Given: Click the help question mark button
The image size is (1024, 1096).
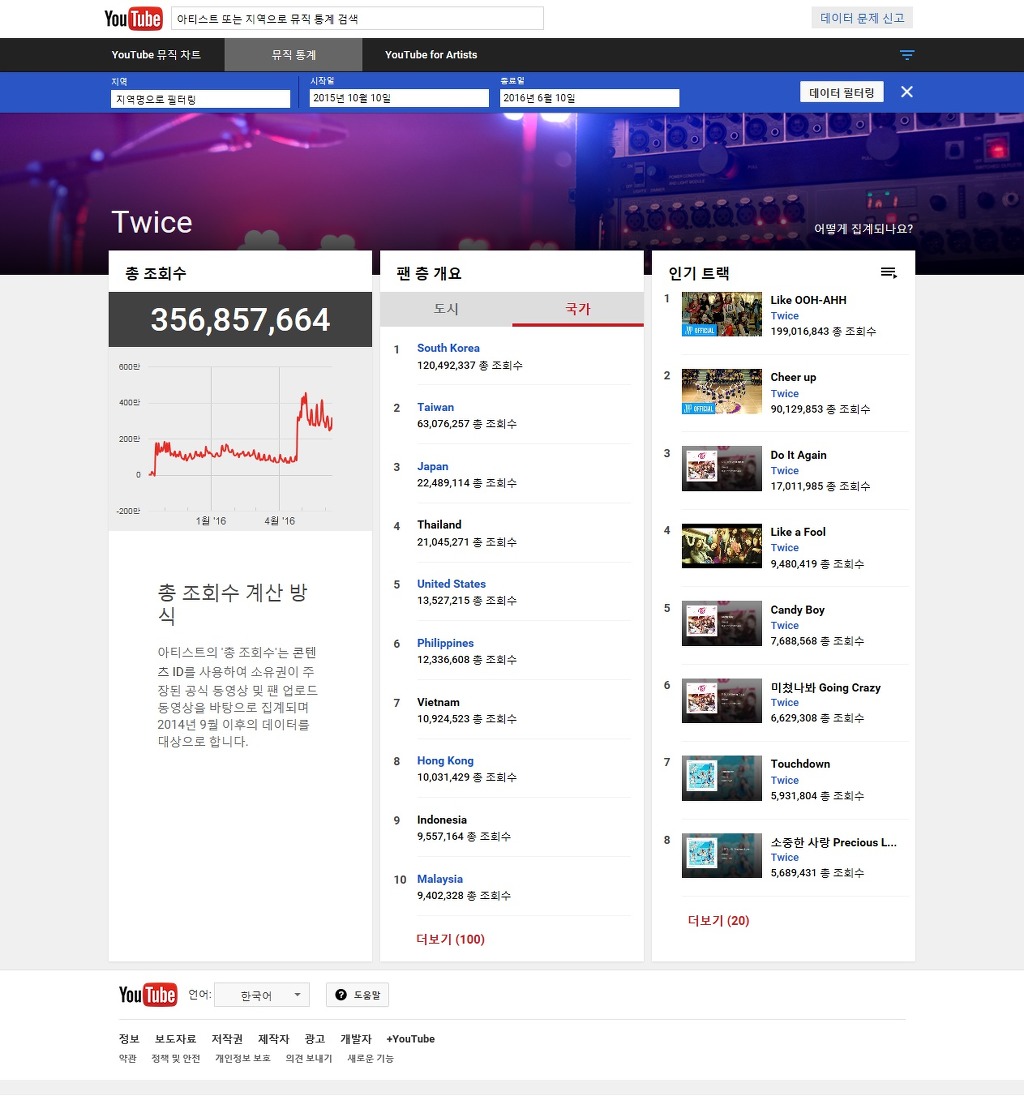Looking at the screenshot, I should (357, 995).
